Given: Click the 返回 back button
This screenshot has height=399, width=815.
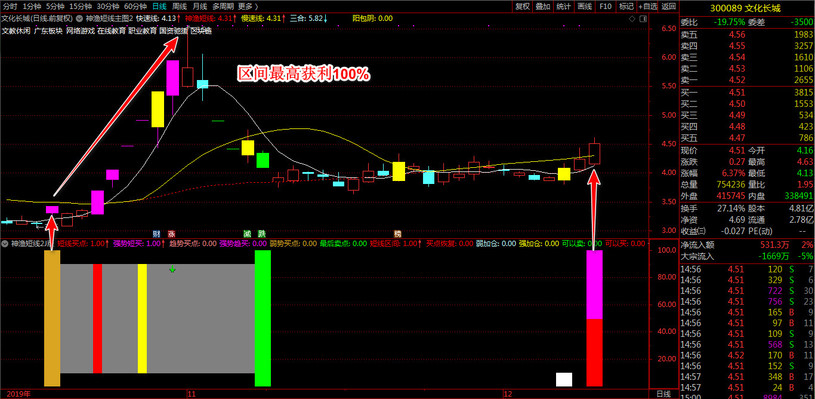Looking at the screenshot, I should point(668,6).
